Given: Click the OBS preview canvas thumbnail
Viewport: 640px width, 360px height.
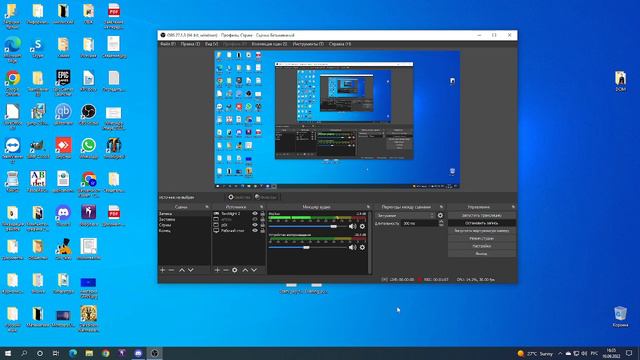Looking at the screenshot, I should [x=337, y=119].
